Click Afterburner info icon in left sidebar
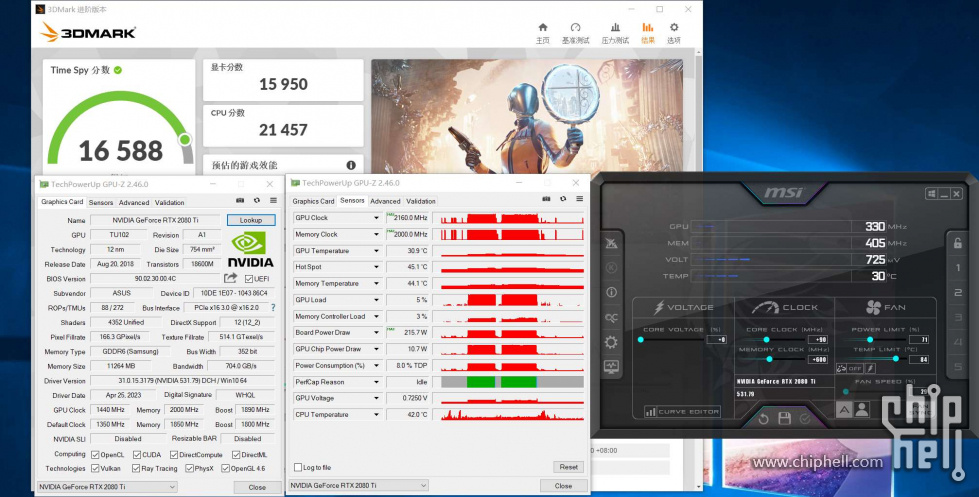 (611, 292)
